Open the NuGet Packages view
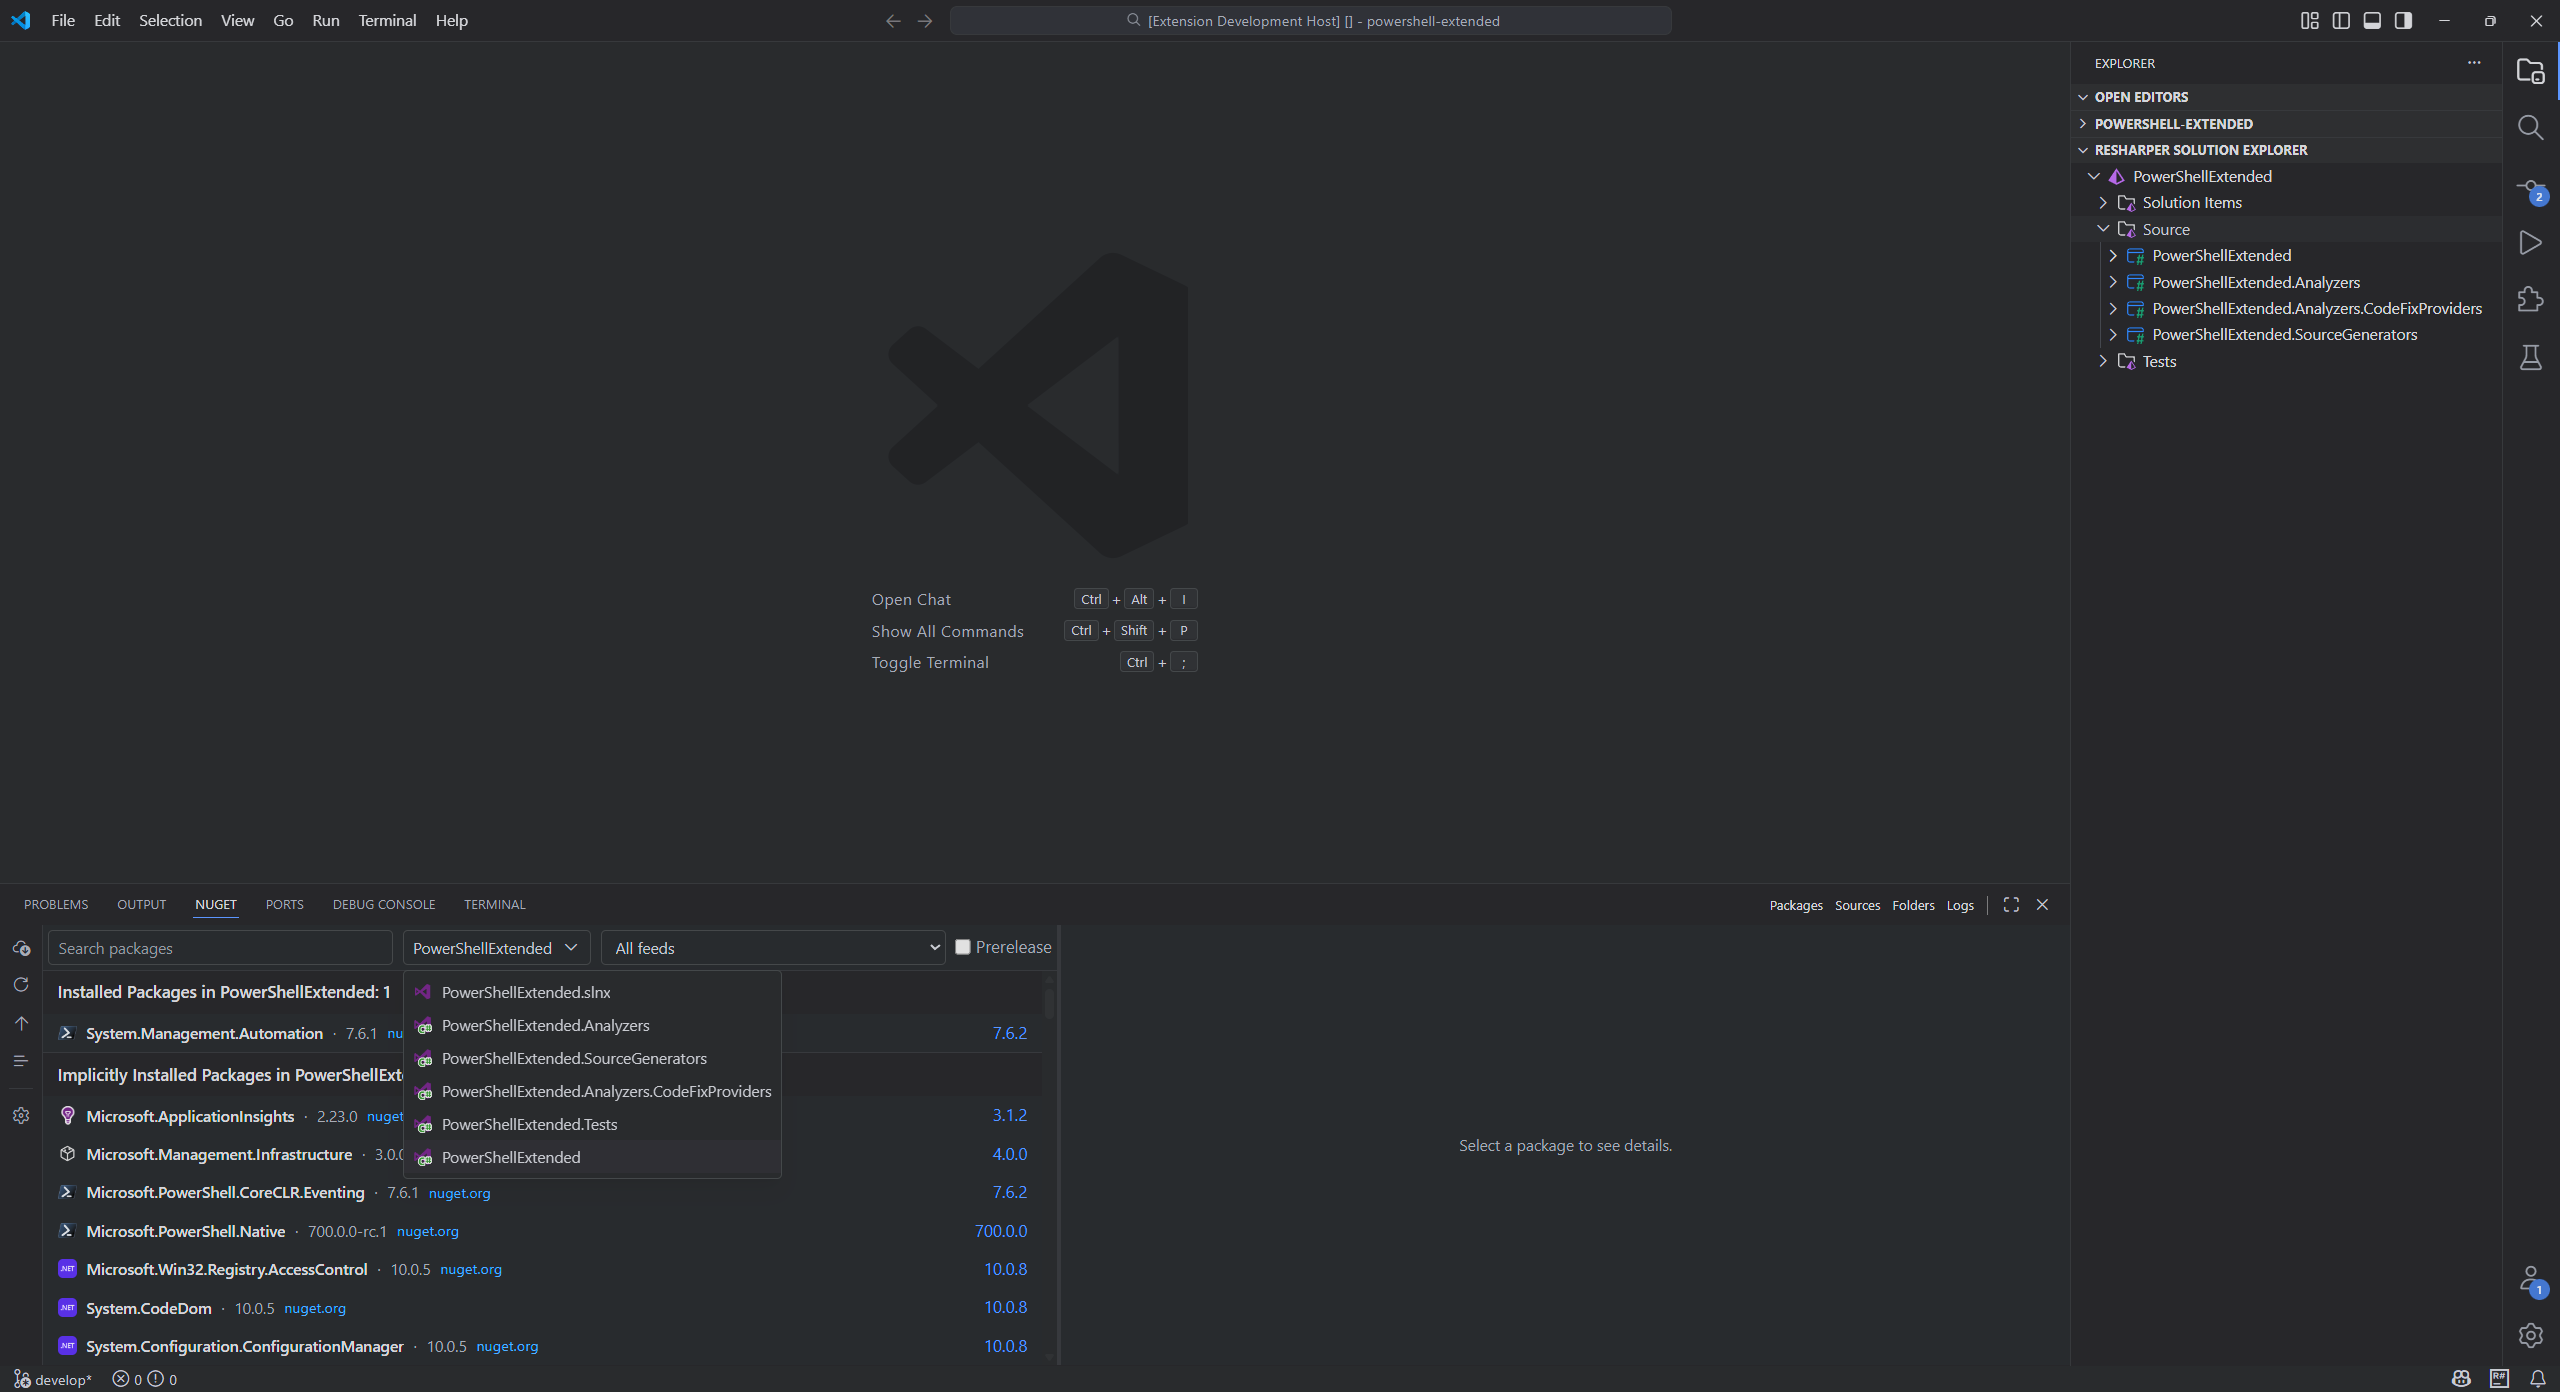The height and width of the screenshot is (1392, 2560). click(x=1796, y=906)
